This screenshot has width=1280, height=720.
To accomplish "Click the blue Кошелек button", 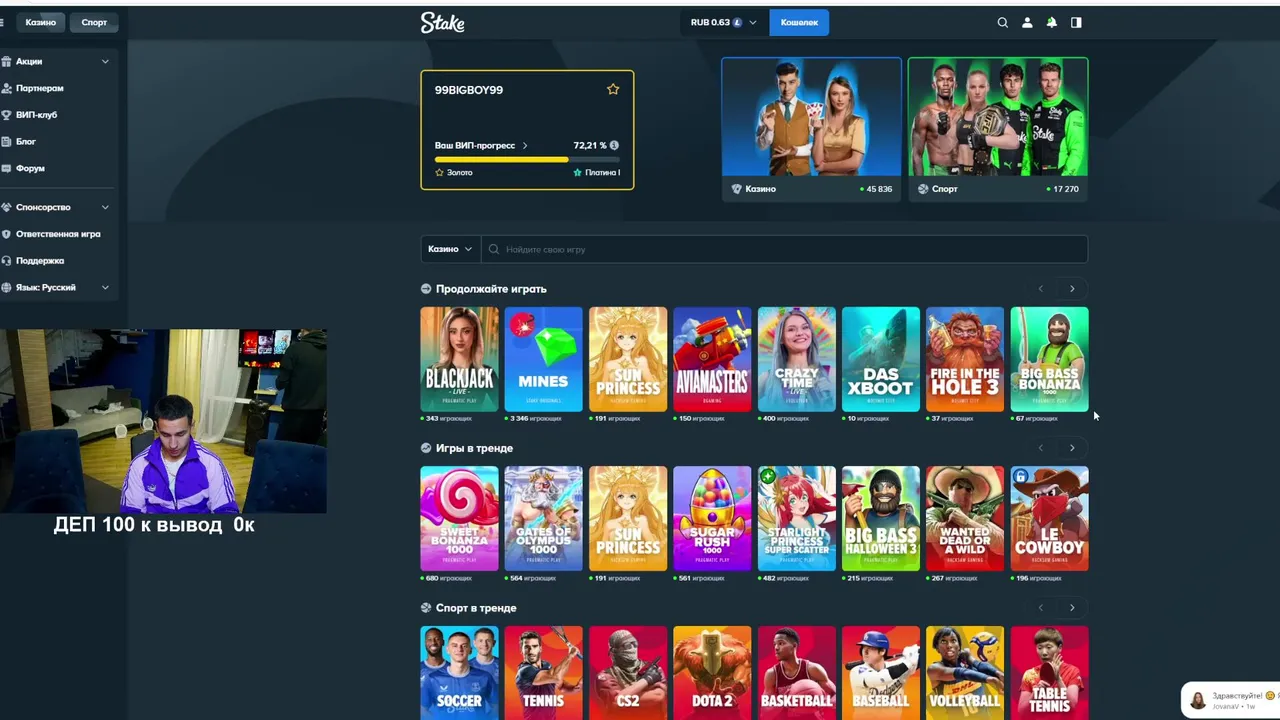I will point(799,22).
